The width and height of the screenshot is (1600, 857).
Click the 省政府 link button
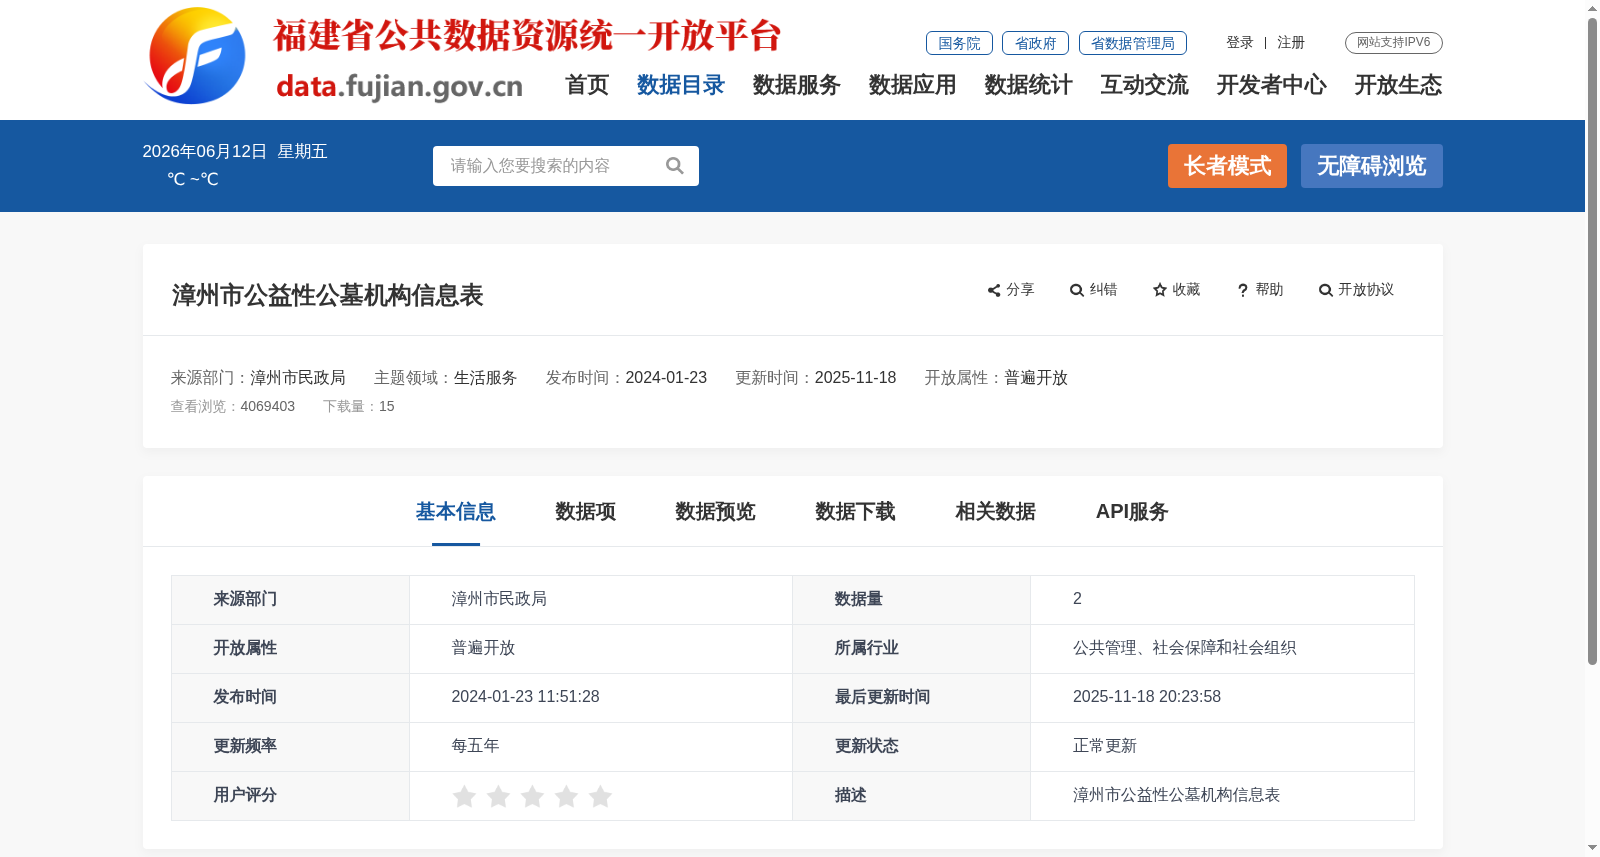[1035, 43]
